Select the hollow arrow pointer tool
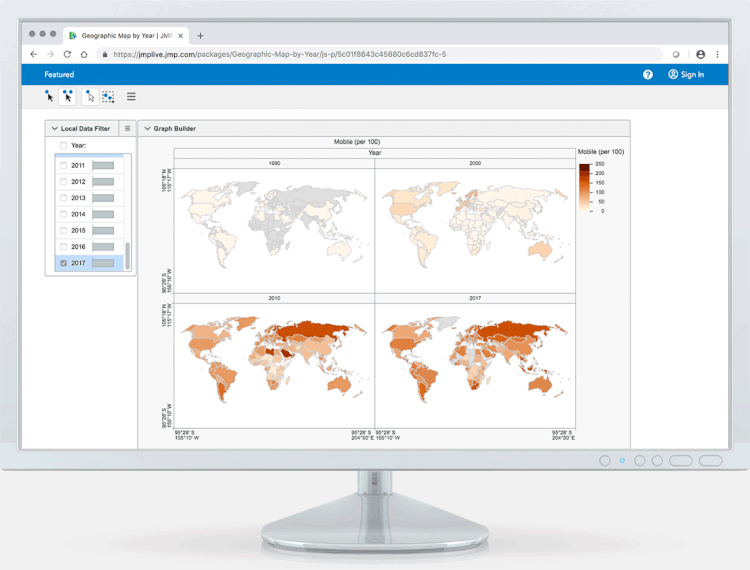 90,97
